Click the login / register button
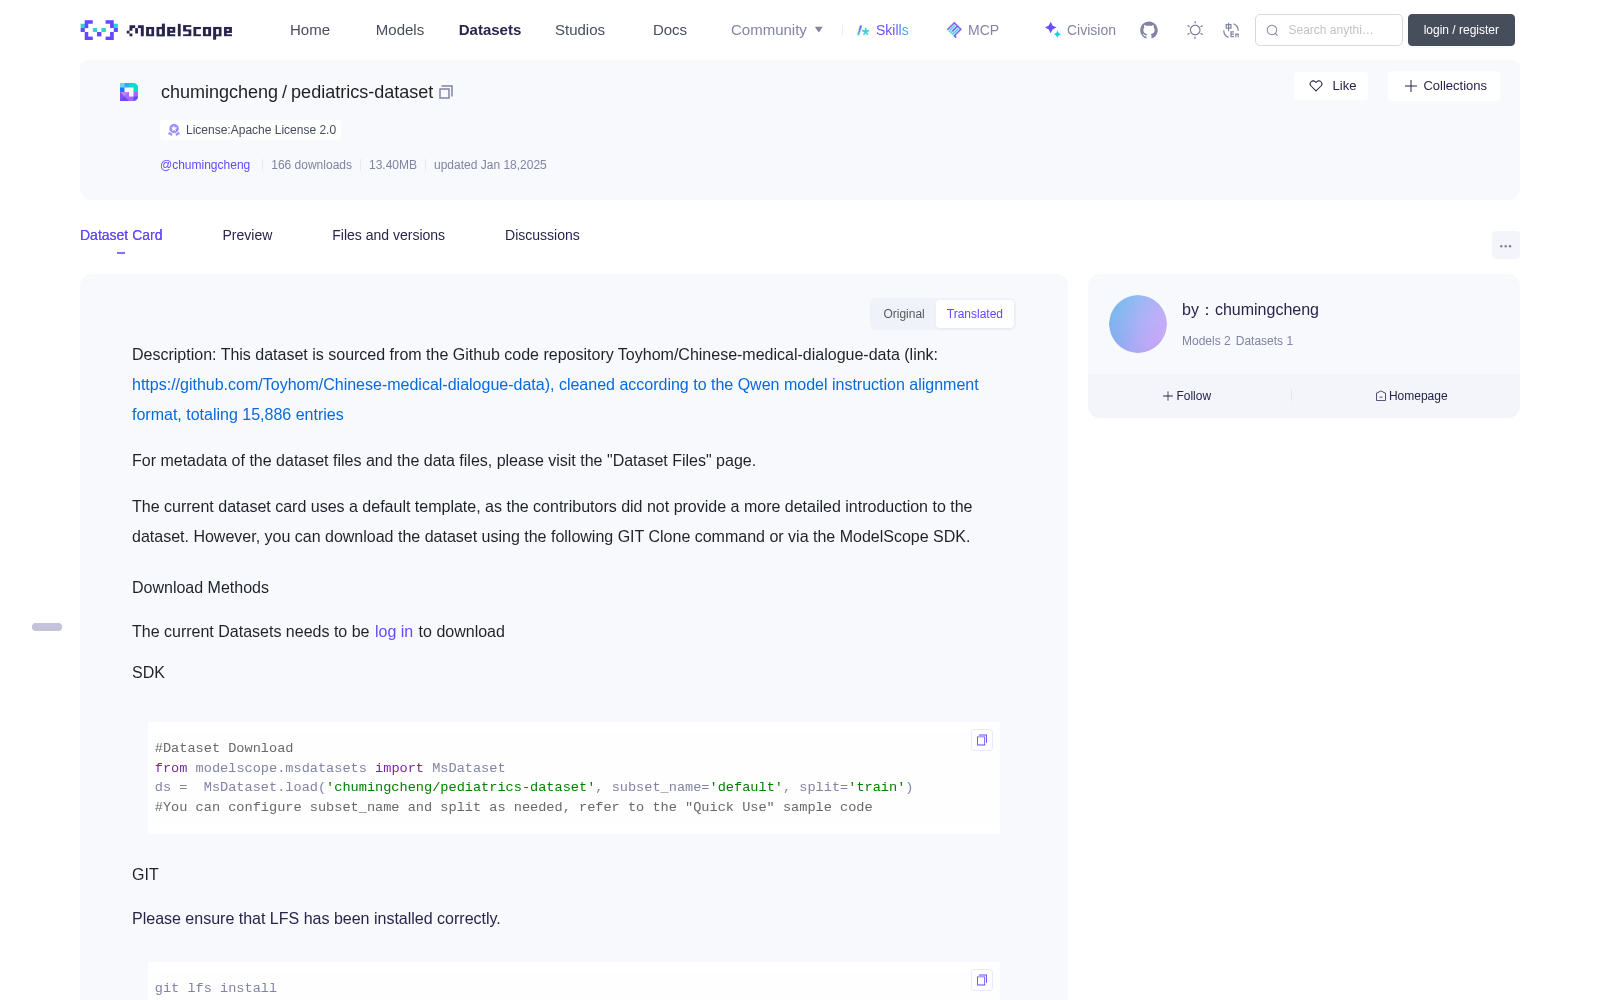This screenshot has height=1000, width=1600. pos(1461,30)
